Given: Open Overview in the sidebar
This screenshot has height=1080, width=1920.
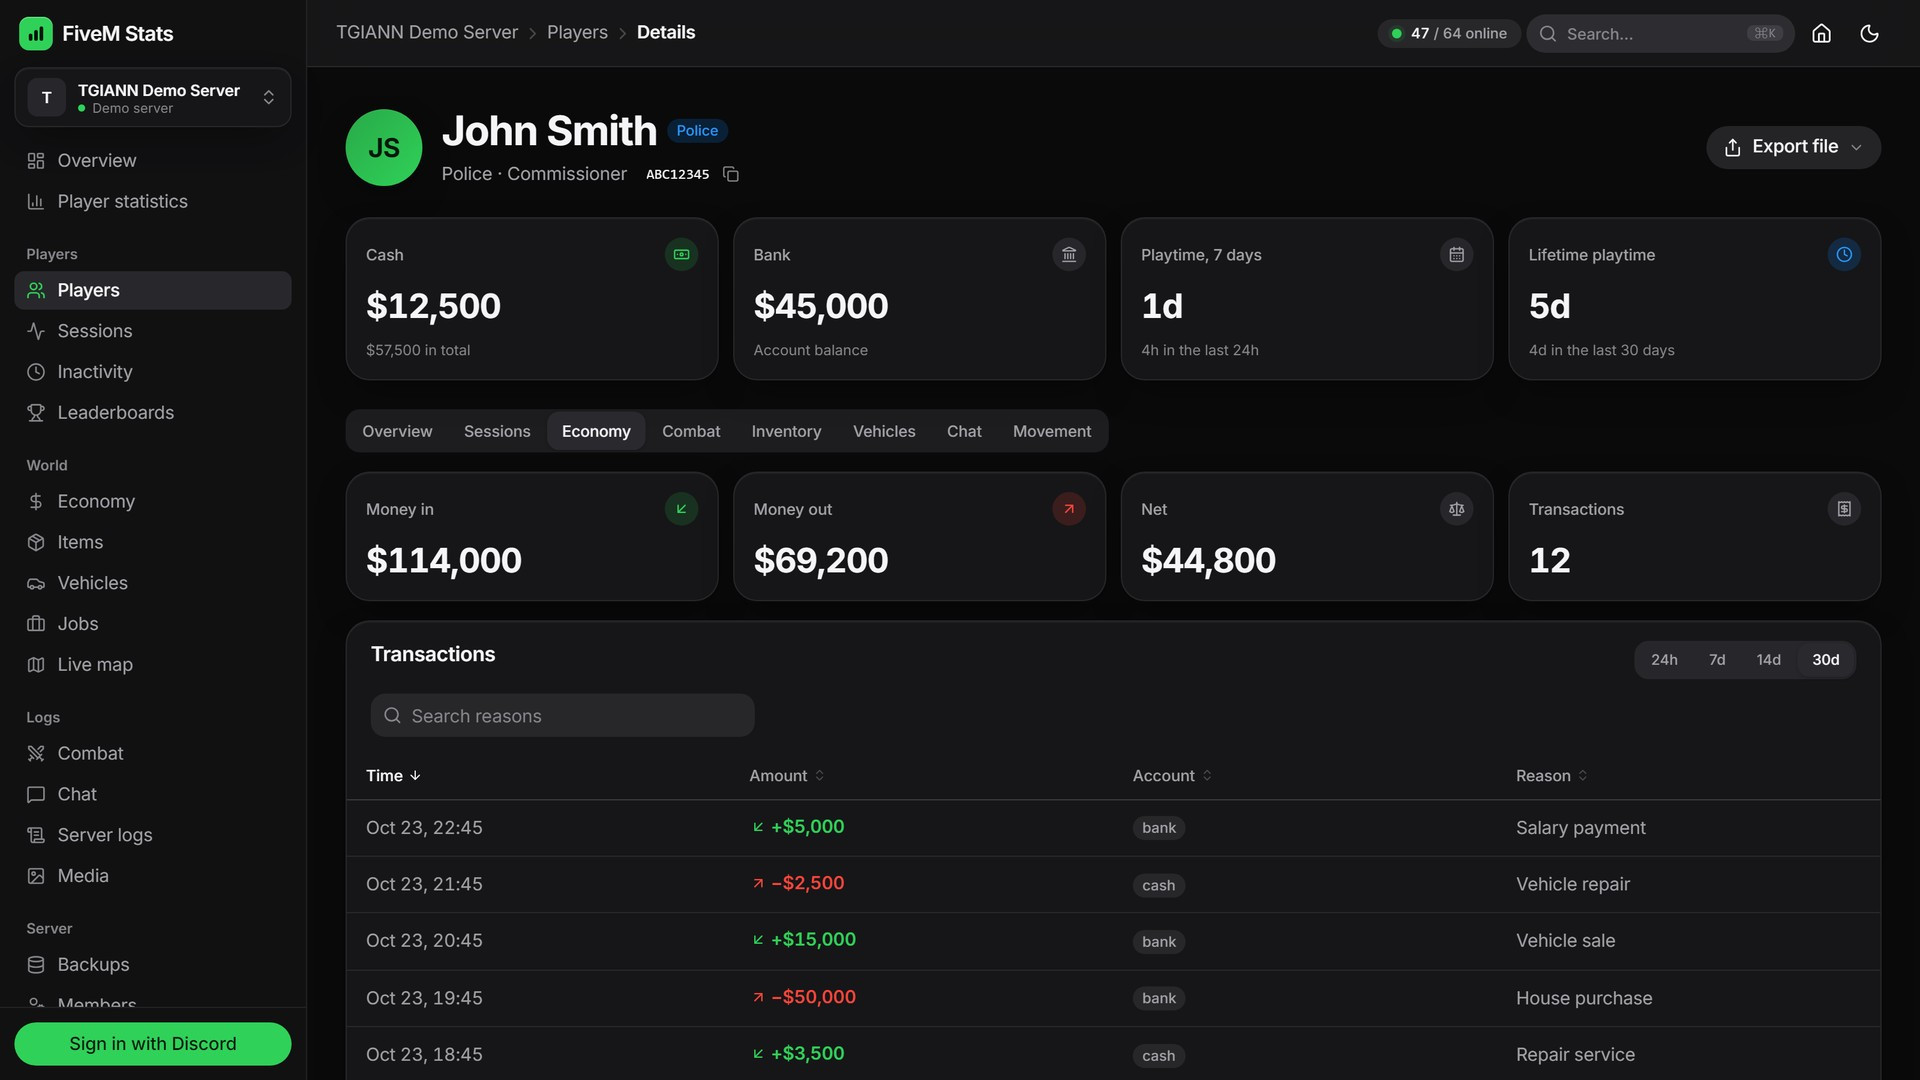Looking at the screenshot, I should (x=153, y=160).
